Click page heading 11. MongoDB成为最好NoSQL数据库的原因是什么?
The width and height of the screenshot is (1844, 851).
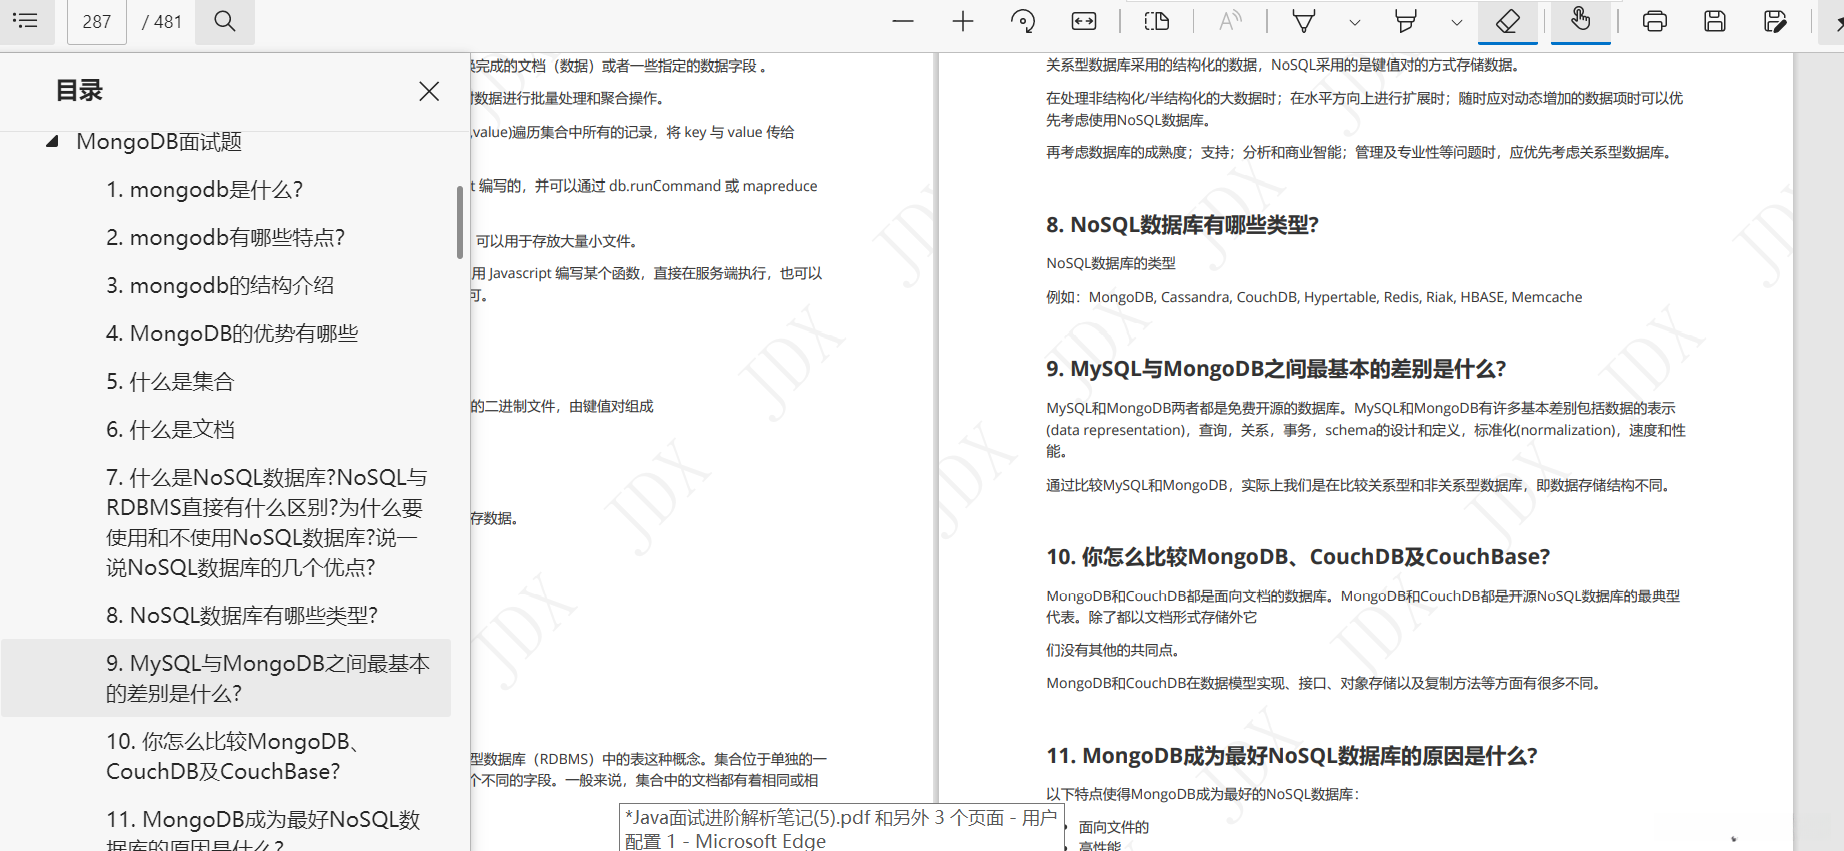1292,755
